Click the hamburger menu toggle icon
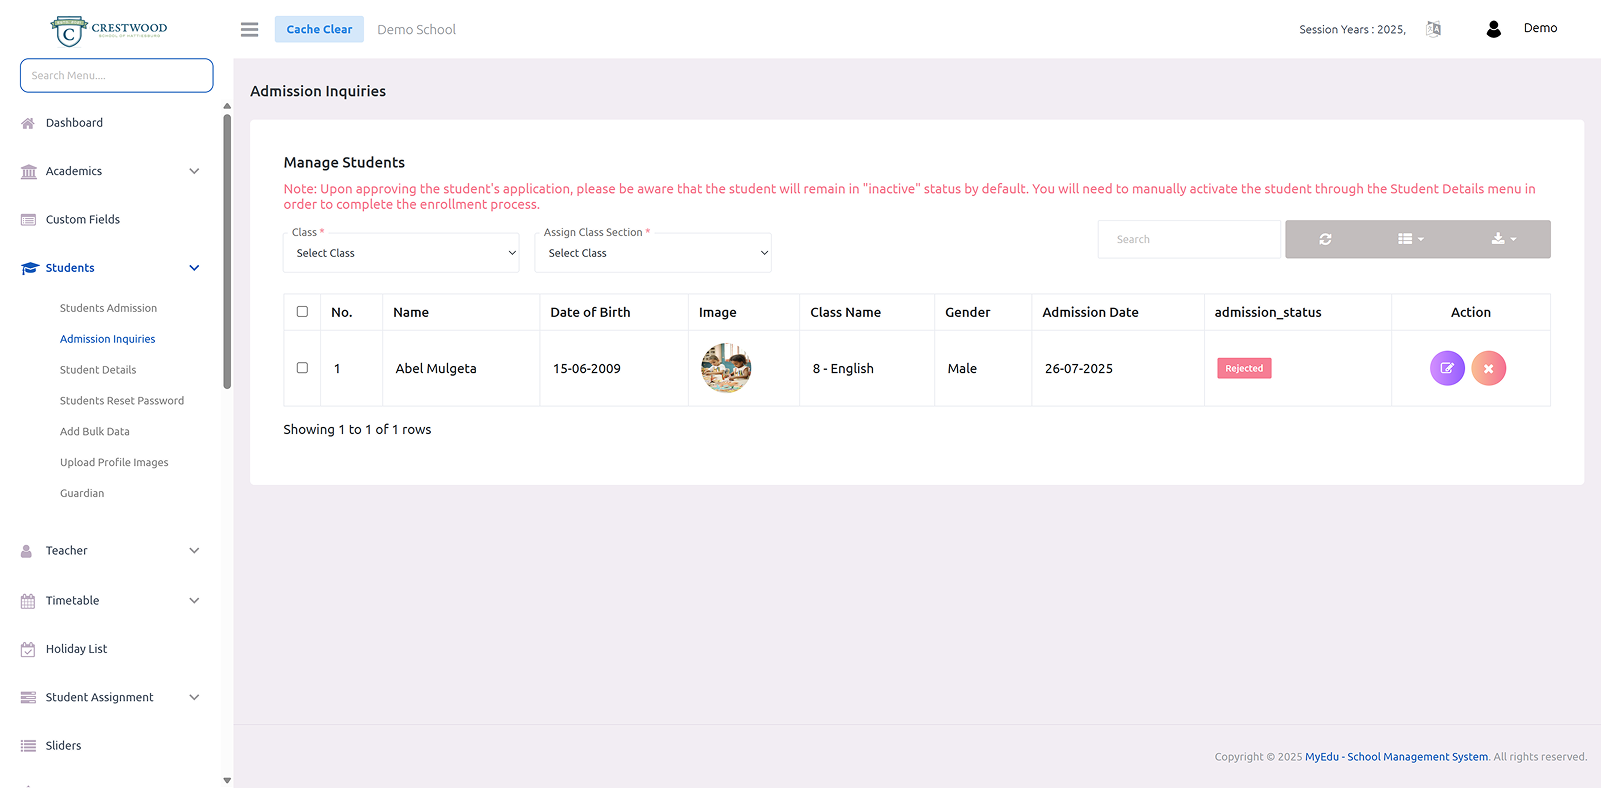The width and height of the screenshot is (1601, 788). [250, 30]
